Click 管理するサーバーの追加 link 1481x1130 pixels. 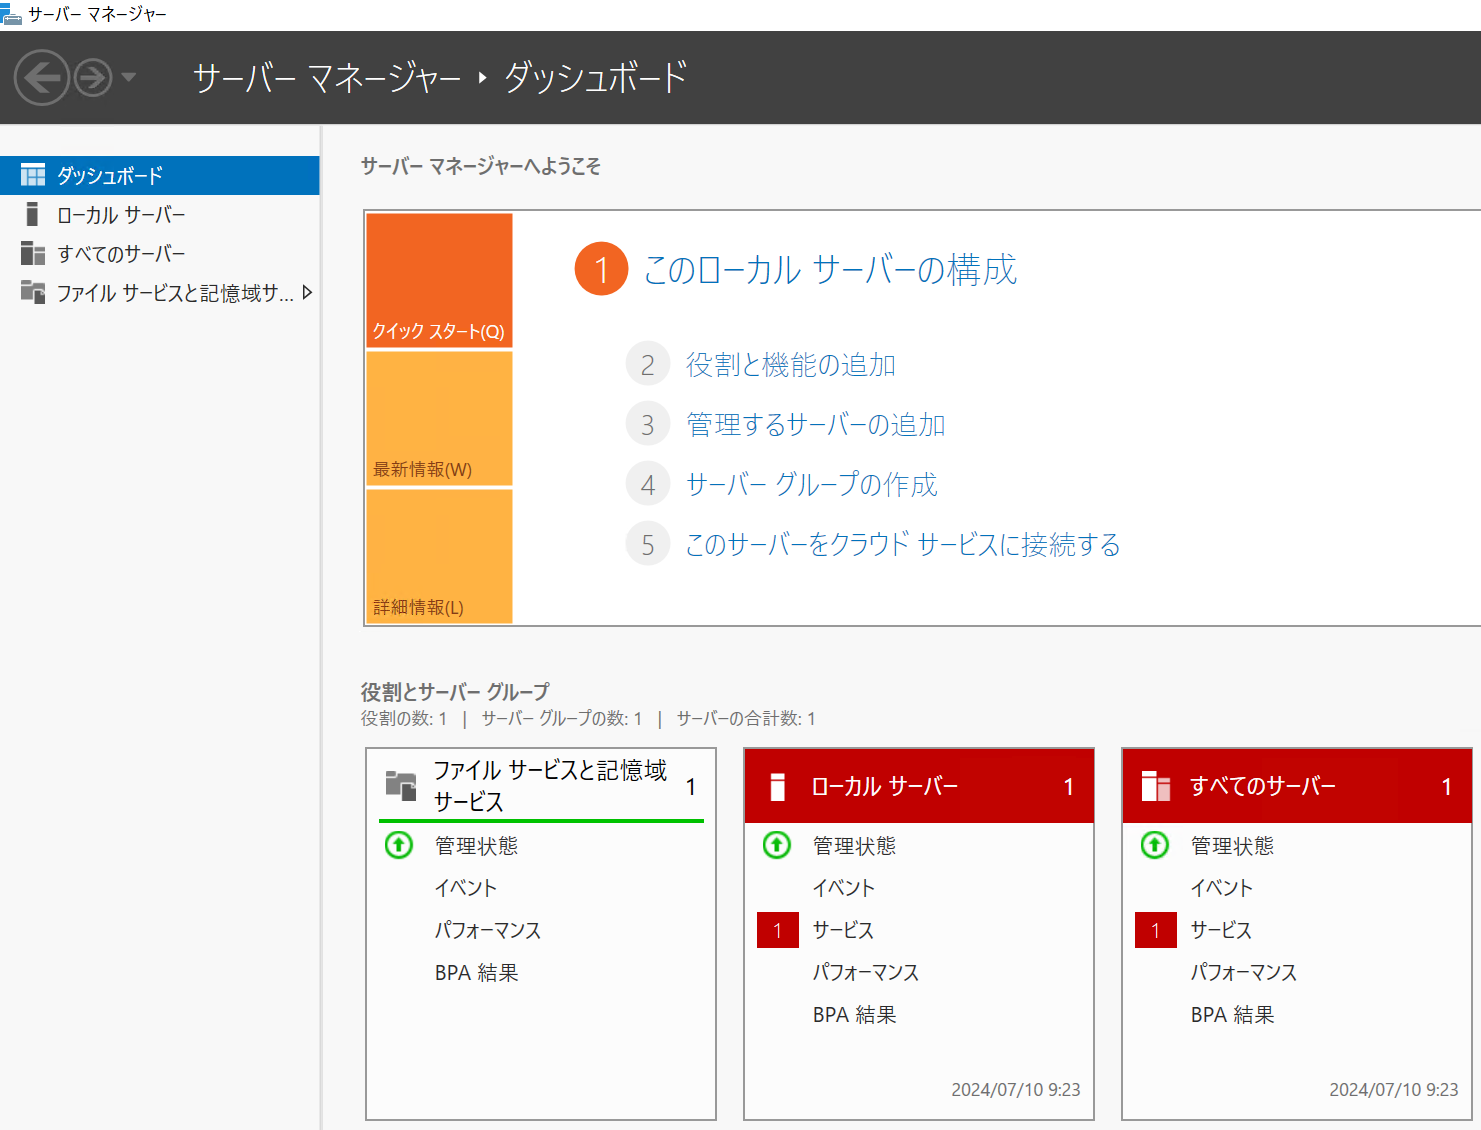[815, 425]
